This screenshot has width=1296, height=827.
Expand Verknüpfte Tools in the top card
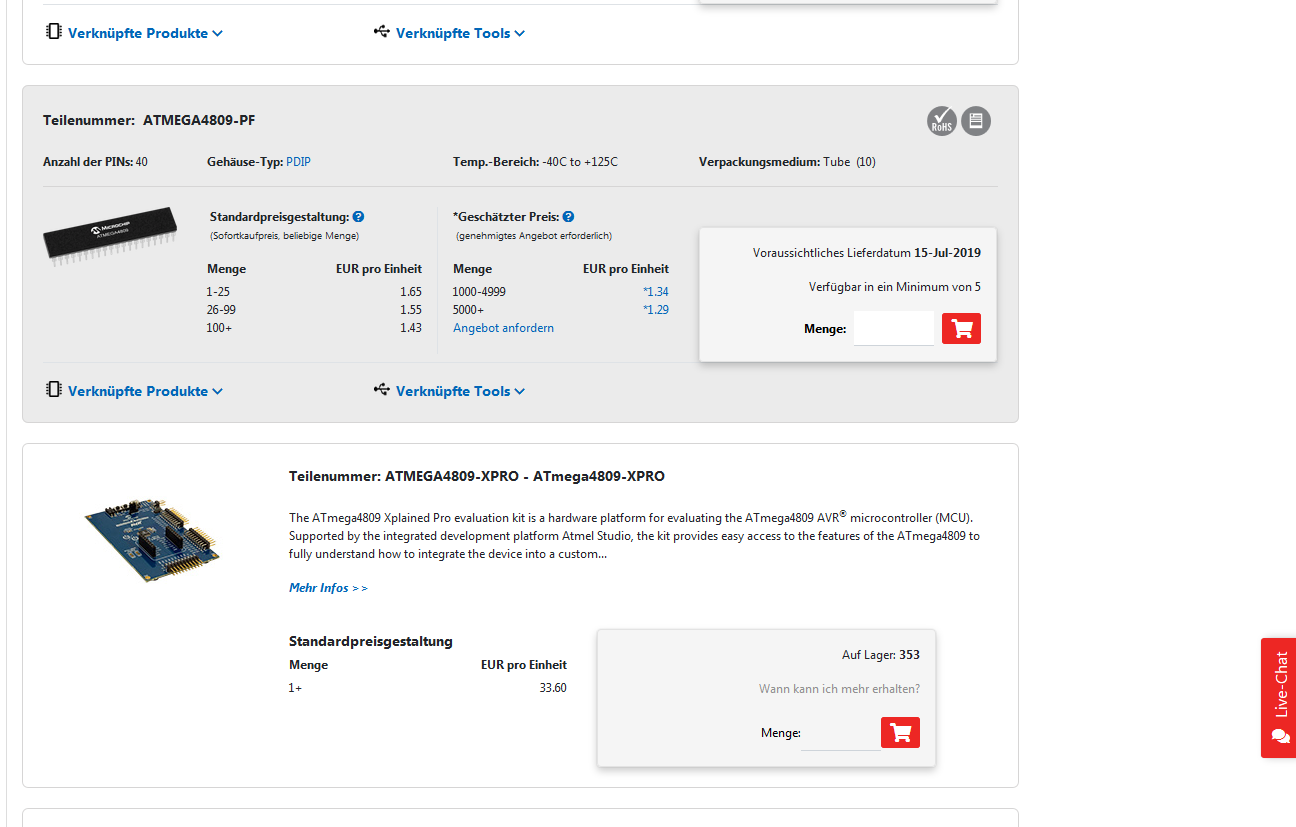tap(450, 33)
